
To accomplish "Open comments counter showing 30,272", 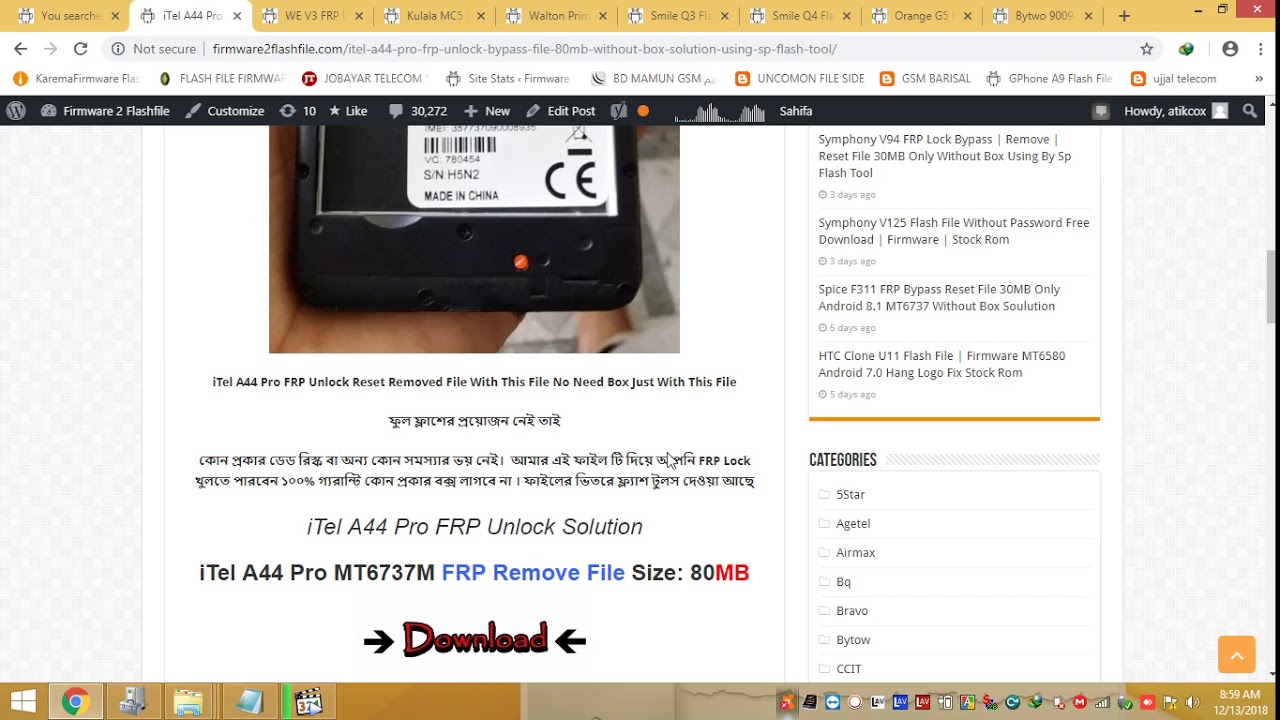I will (x=418, y=111).
